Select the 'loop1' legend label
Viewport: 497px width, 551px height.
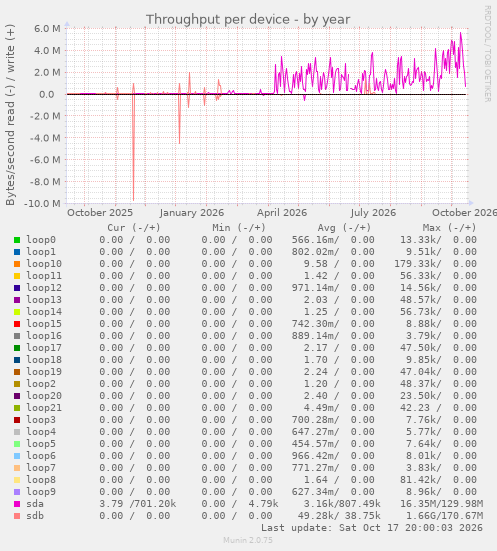tap(41, 252)
